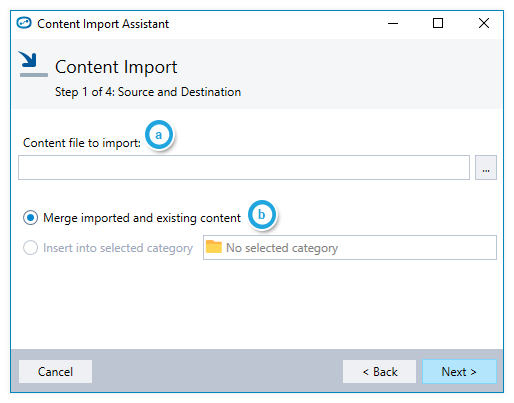Click the Content Import Assistant title text
This screenshot has height=403, width=514.
pos(103,24)
